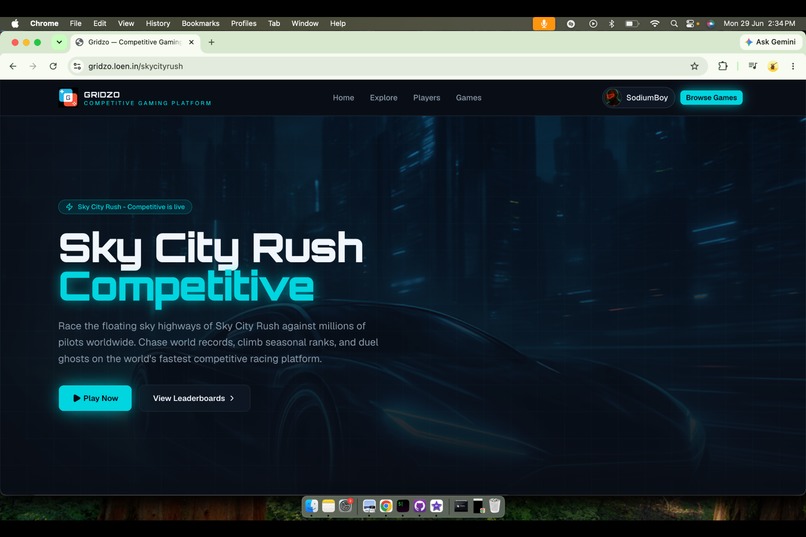Close the Gridzo tab
Viewport: 806px width, 537px height.
pos(191,42)
